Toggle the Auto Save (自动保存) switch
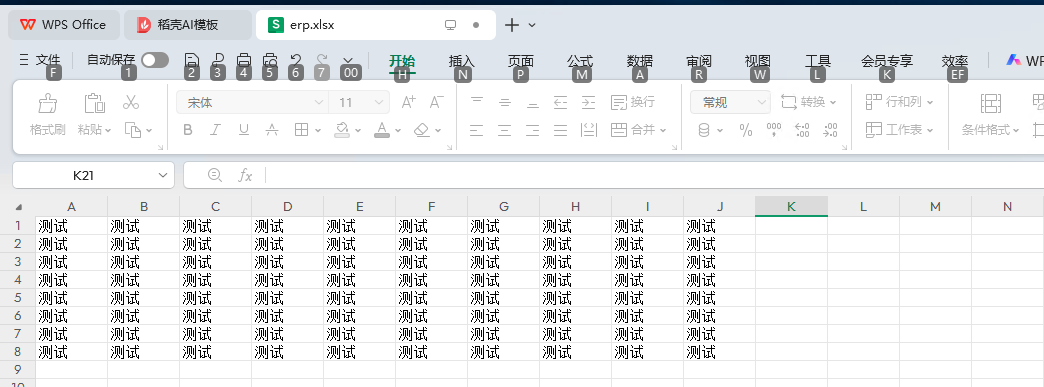1044x387 pixels. [x=154, y=60]
